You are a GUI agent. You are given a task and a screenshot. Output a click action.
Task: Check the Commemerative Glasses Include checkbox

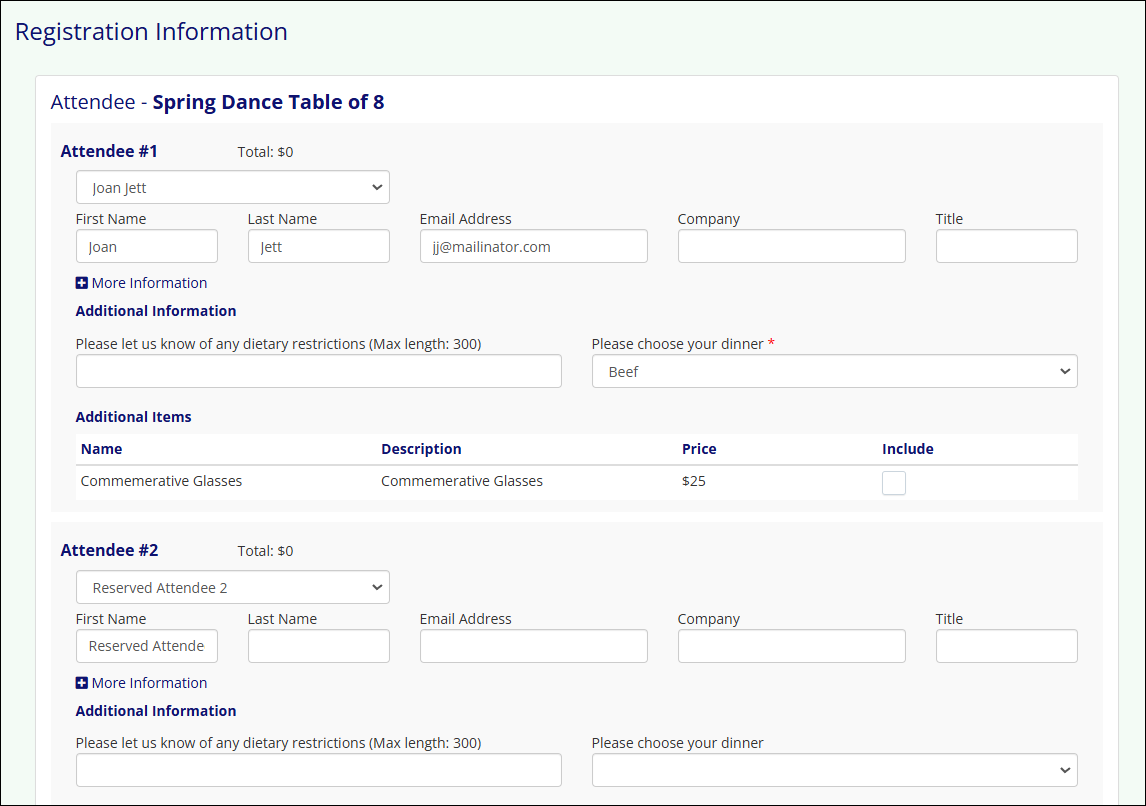tap(893, 483)
